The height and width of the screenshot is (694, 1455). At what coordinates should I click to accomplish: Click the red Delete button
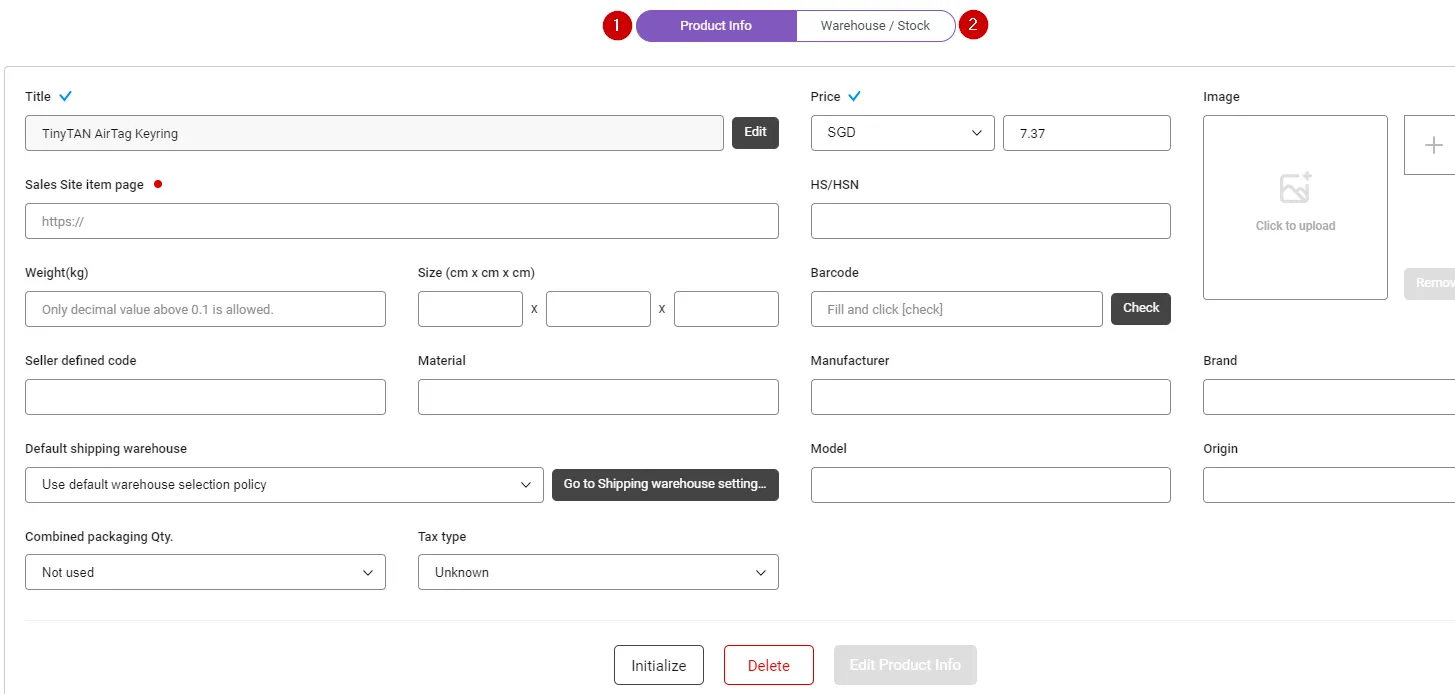(x=769, y=666)
